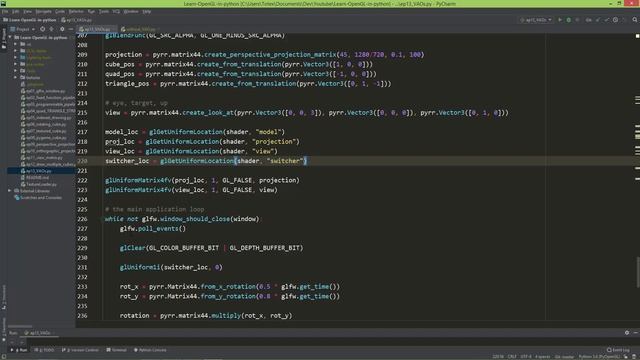This screenshot has height=360, width=640.
Task: Open the run configuration dropdown ep13_VAOs
Action: [536, 20]
